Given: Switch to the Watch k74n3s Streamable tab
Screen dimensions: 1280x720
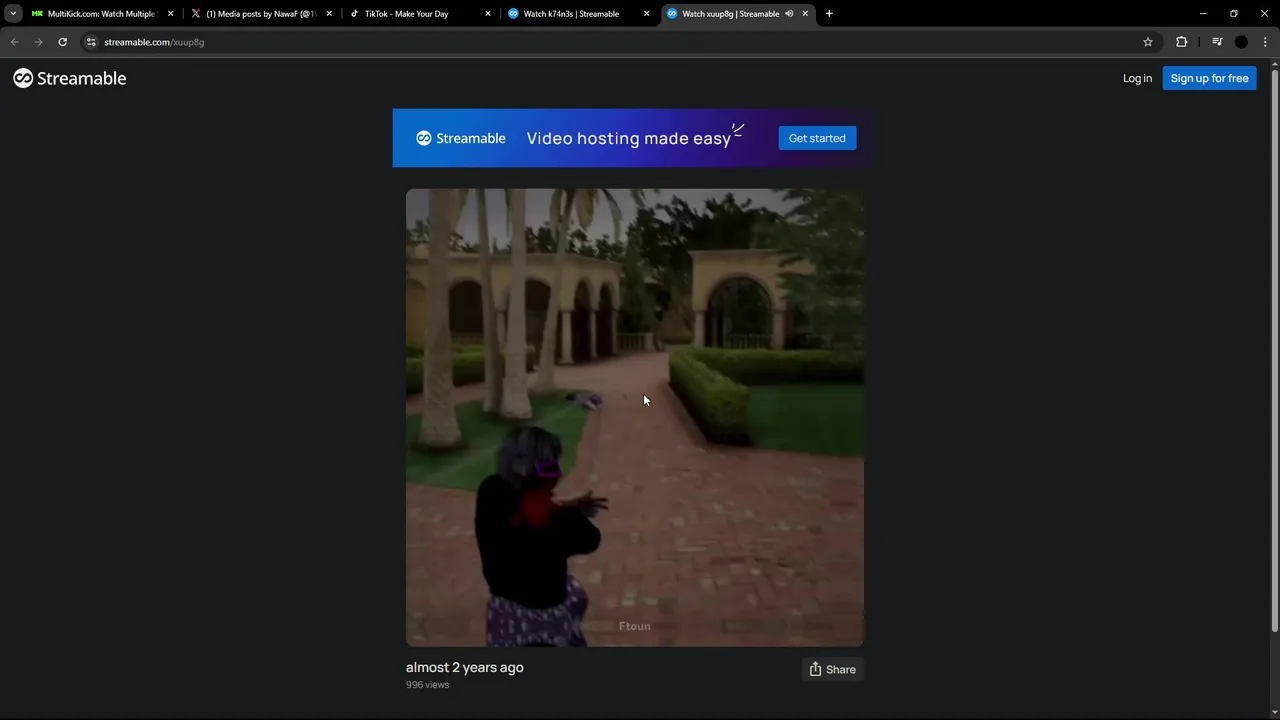Looking at the screenshot, I should [579, 14].
